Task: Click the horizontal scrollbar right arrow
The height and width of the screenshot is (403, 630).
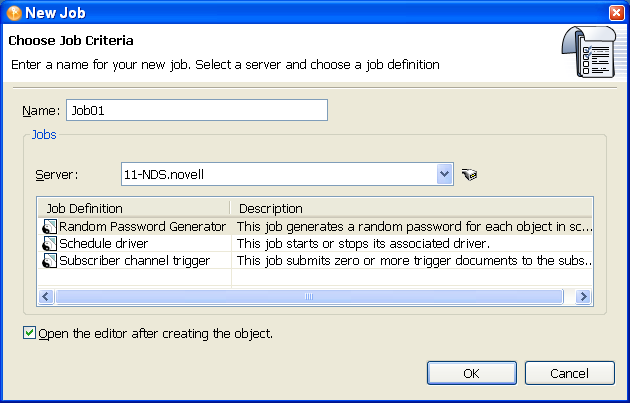Action: tap(584, 297)
